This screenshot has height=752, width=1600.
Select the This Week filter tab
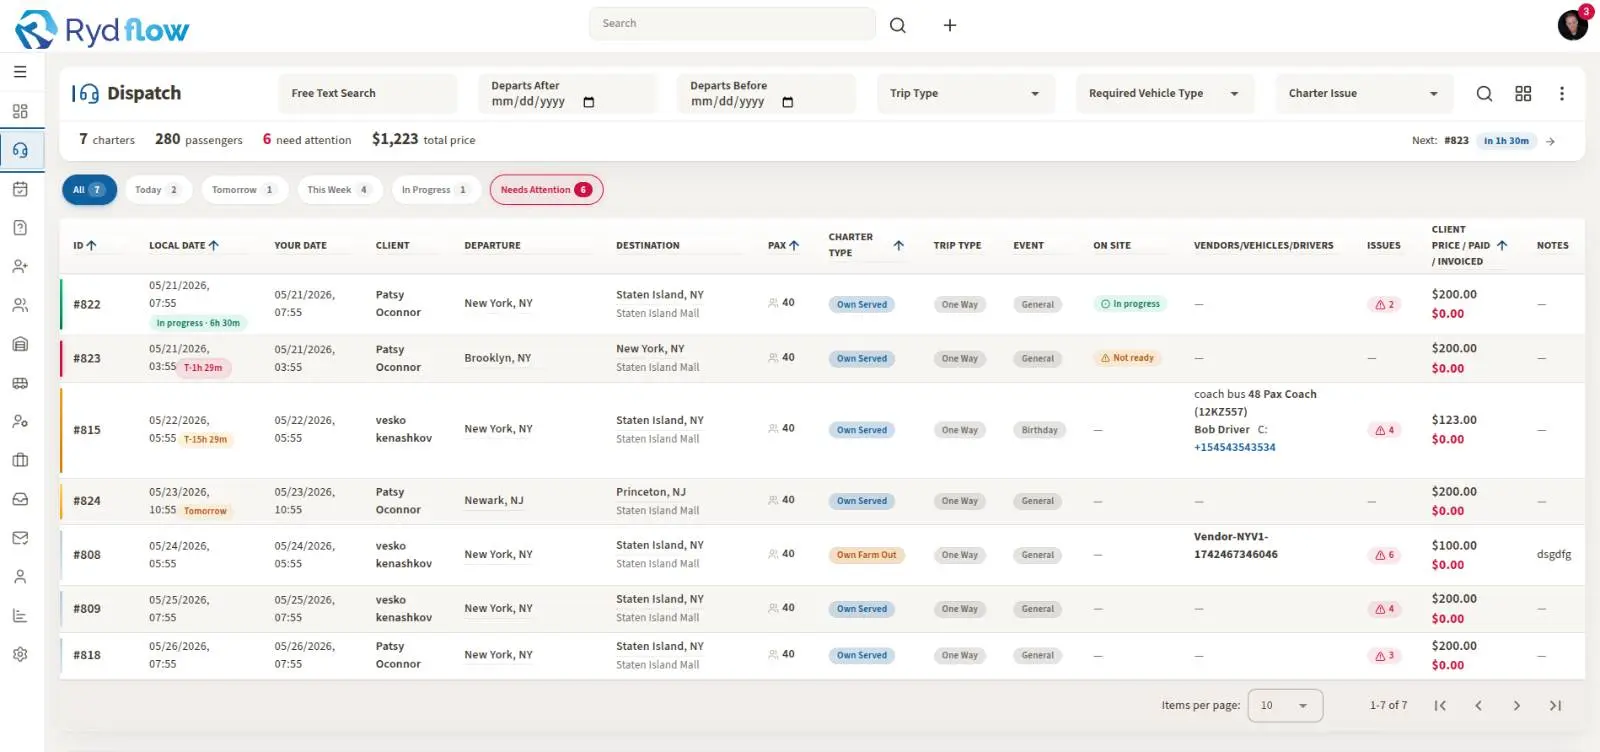click(339, 190)
